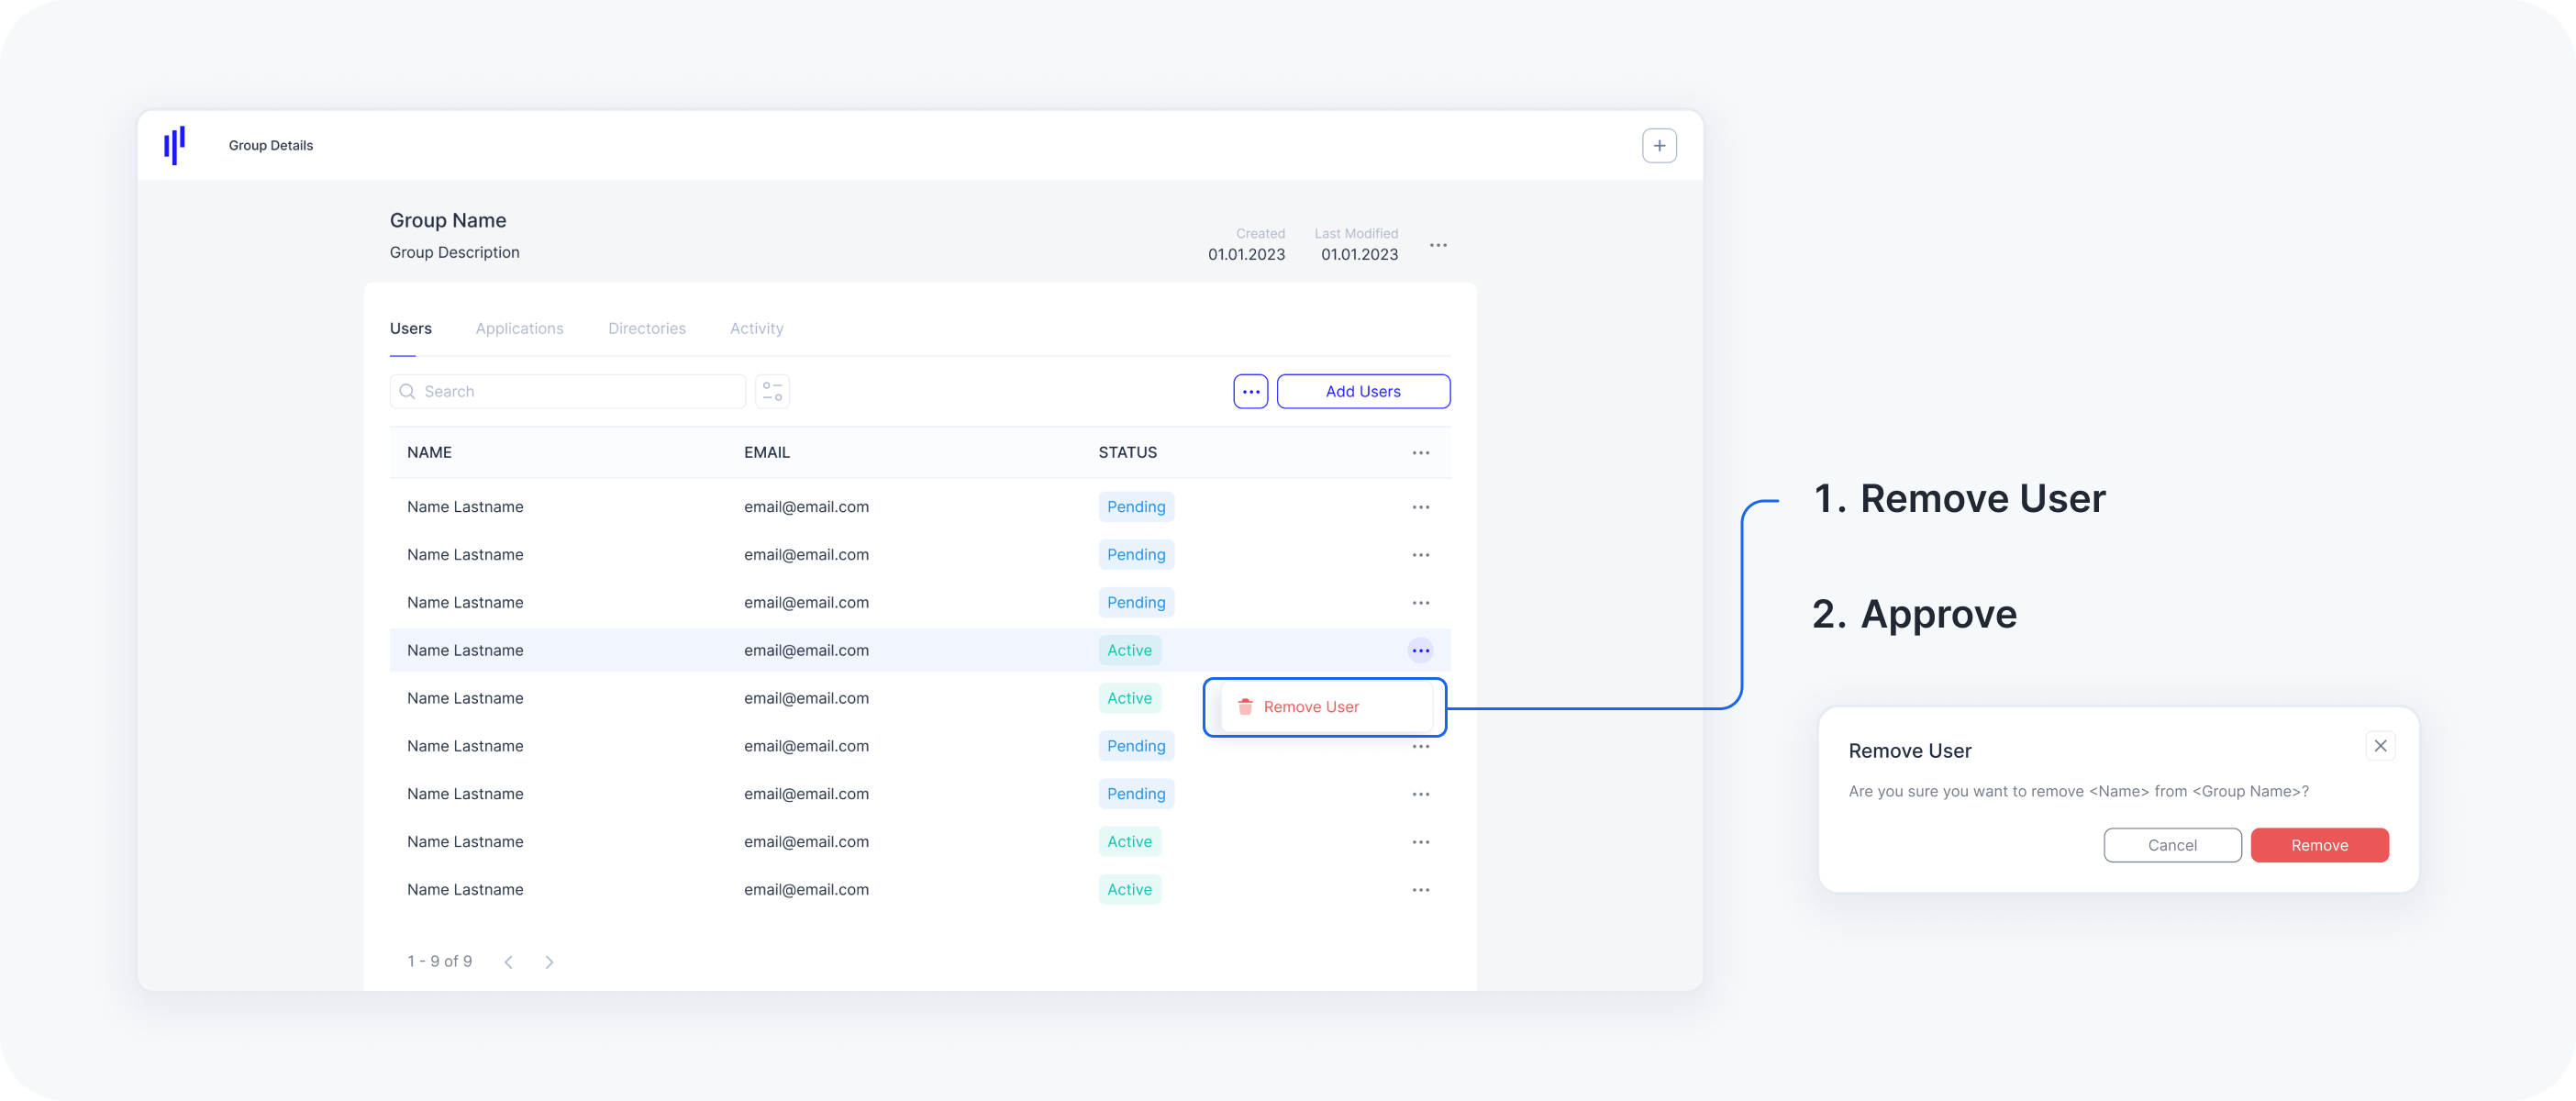Select Remove User menu entry
The height and width of the screenshot is (1101, 2576).
pos(1310,707)
